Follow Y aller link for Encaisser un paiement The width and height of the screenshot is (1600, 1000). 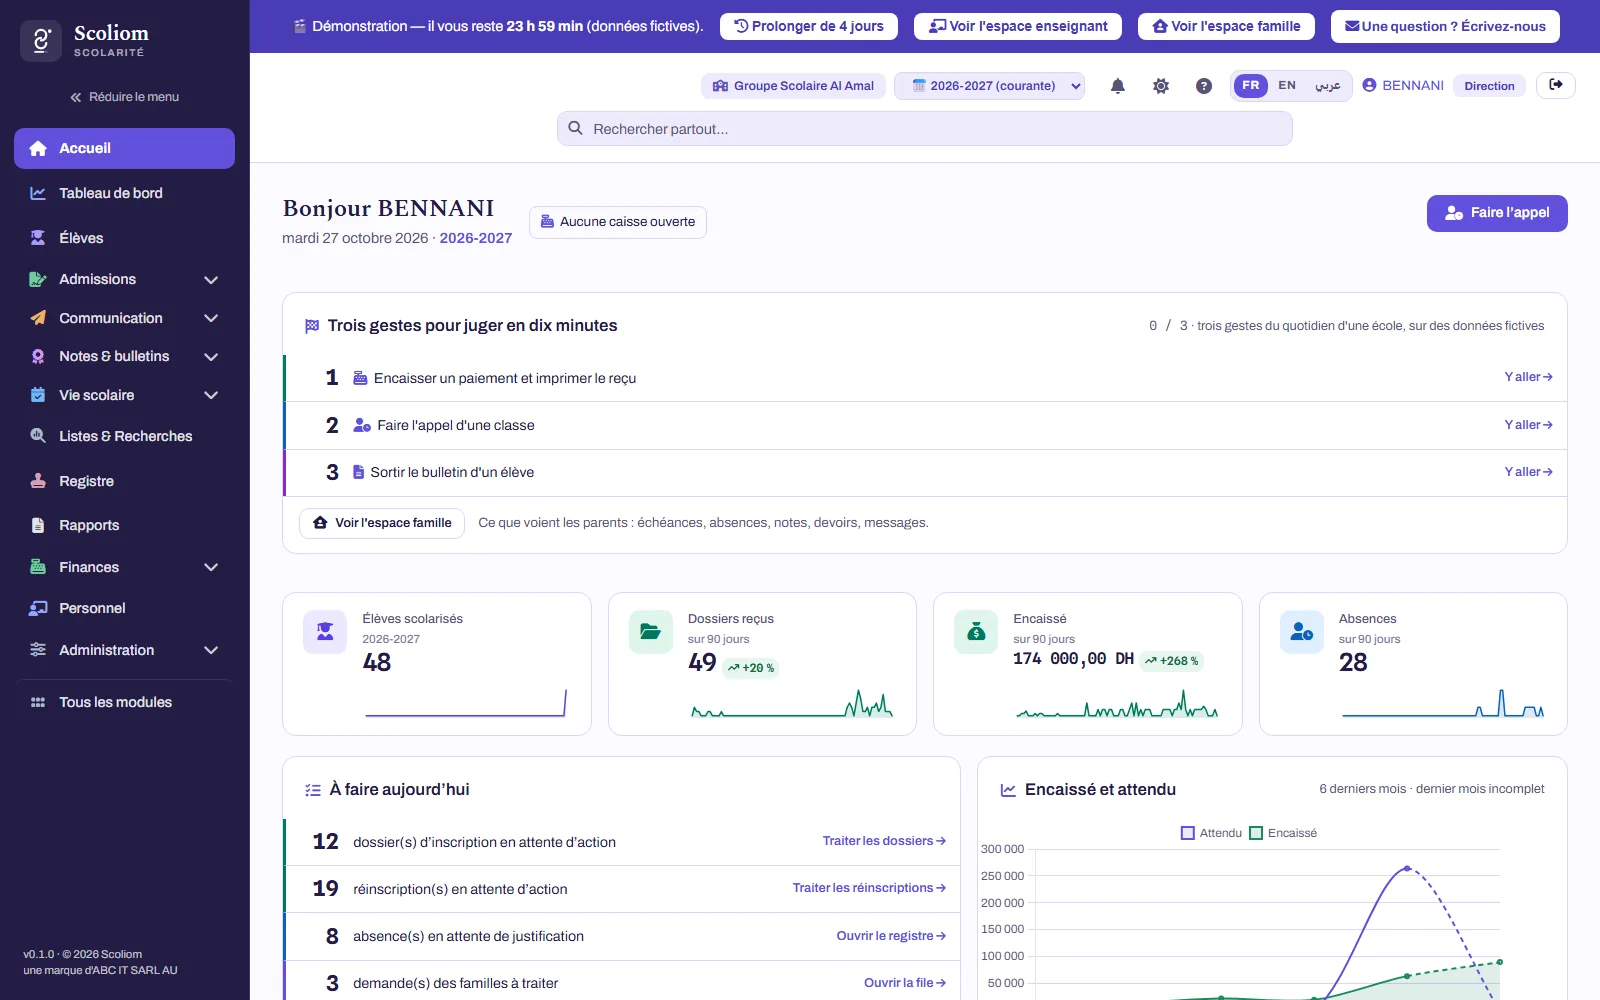1528,377
